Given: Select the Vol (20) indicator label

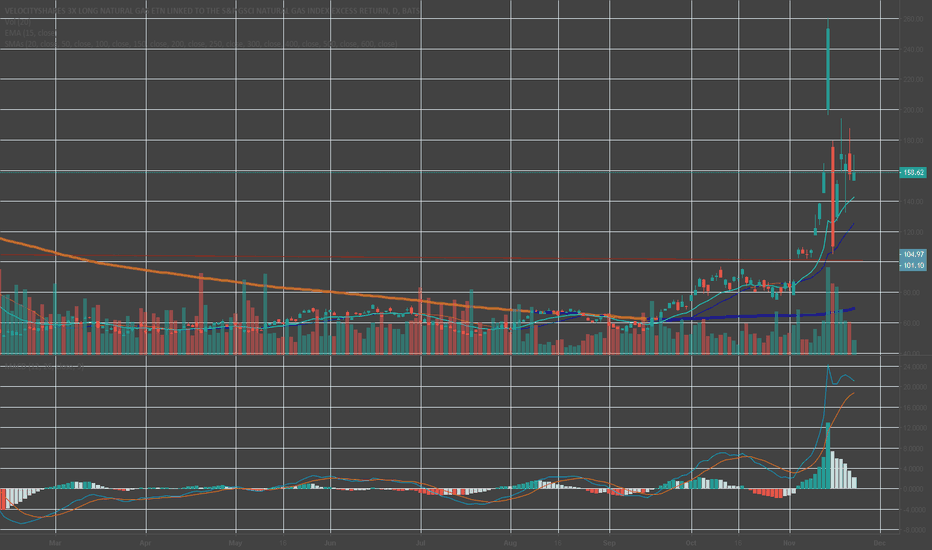Looking at the screenshot, I should (x=18, y=22).
